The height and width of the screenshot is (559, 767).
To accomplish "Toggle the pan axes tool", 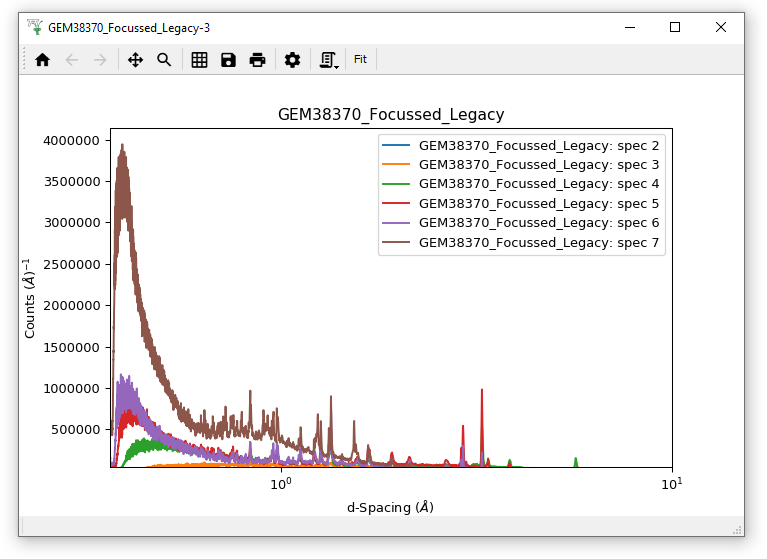I will coord(135,60).
